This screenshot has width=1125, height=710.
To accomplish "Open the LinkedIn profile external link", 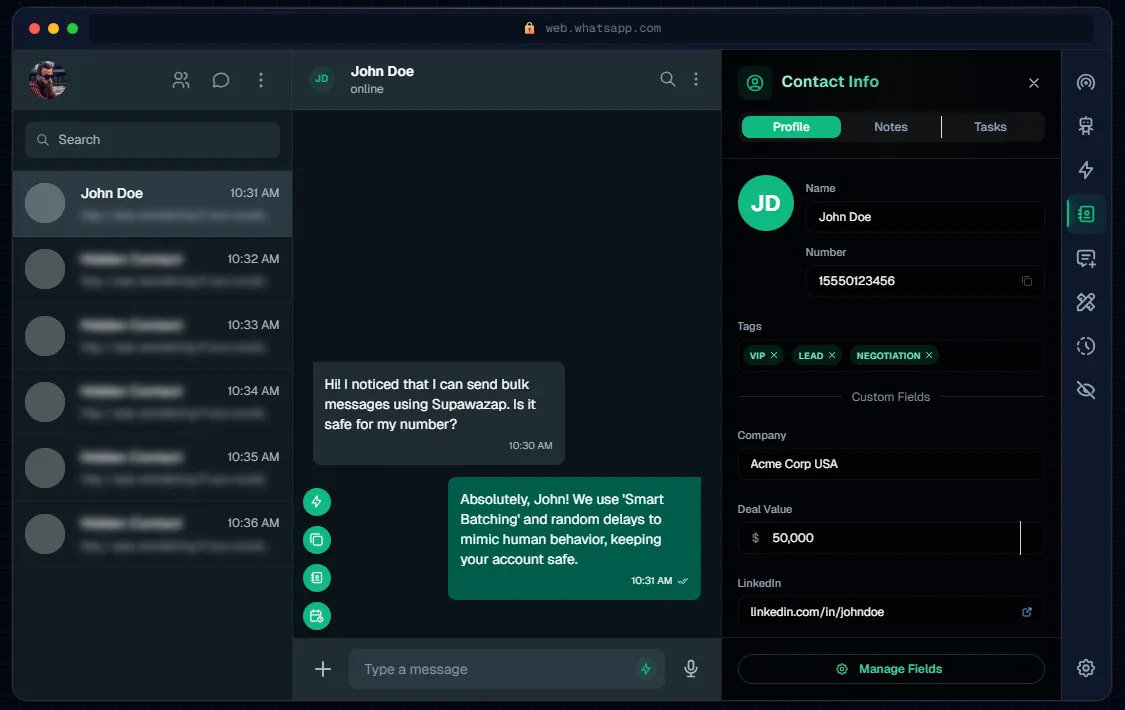I will pos(1026,612).
